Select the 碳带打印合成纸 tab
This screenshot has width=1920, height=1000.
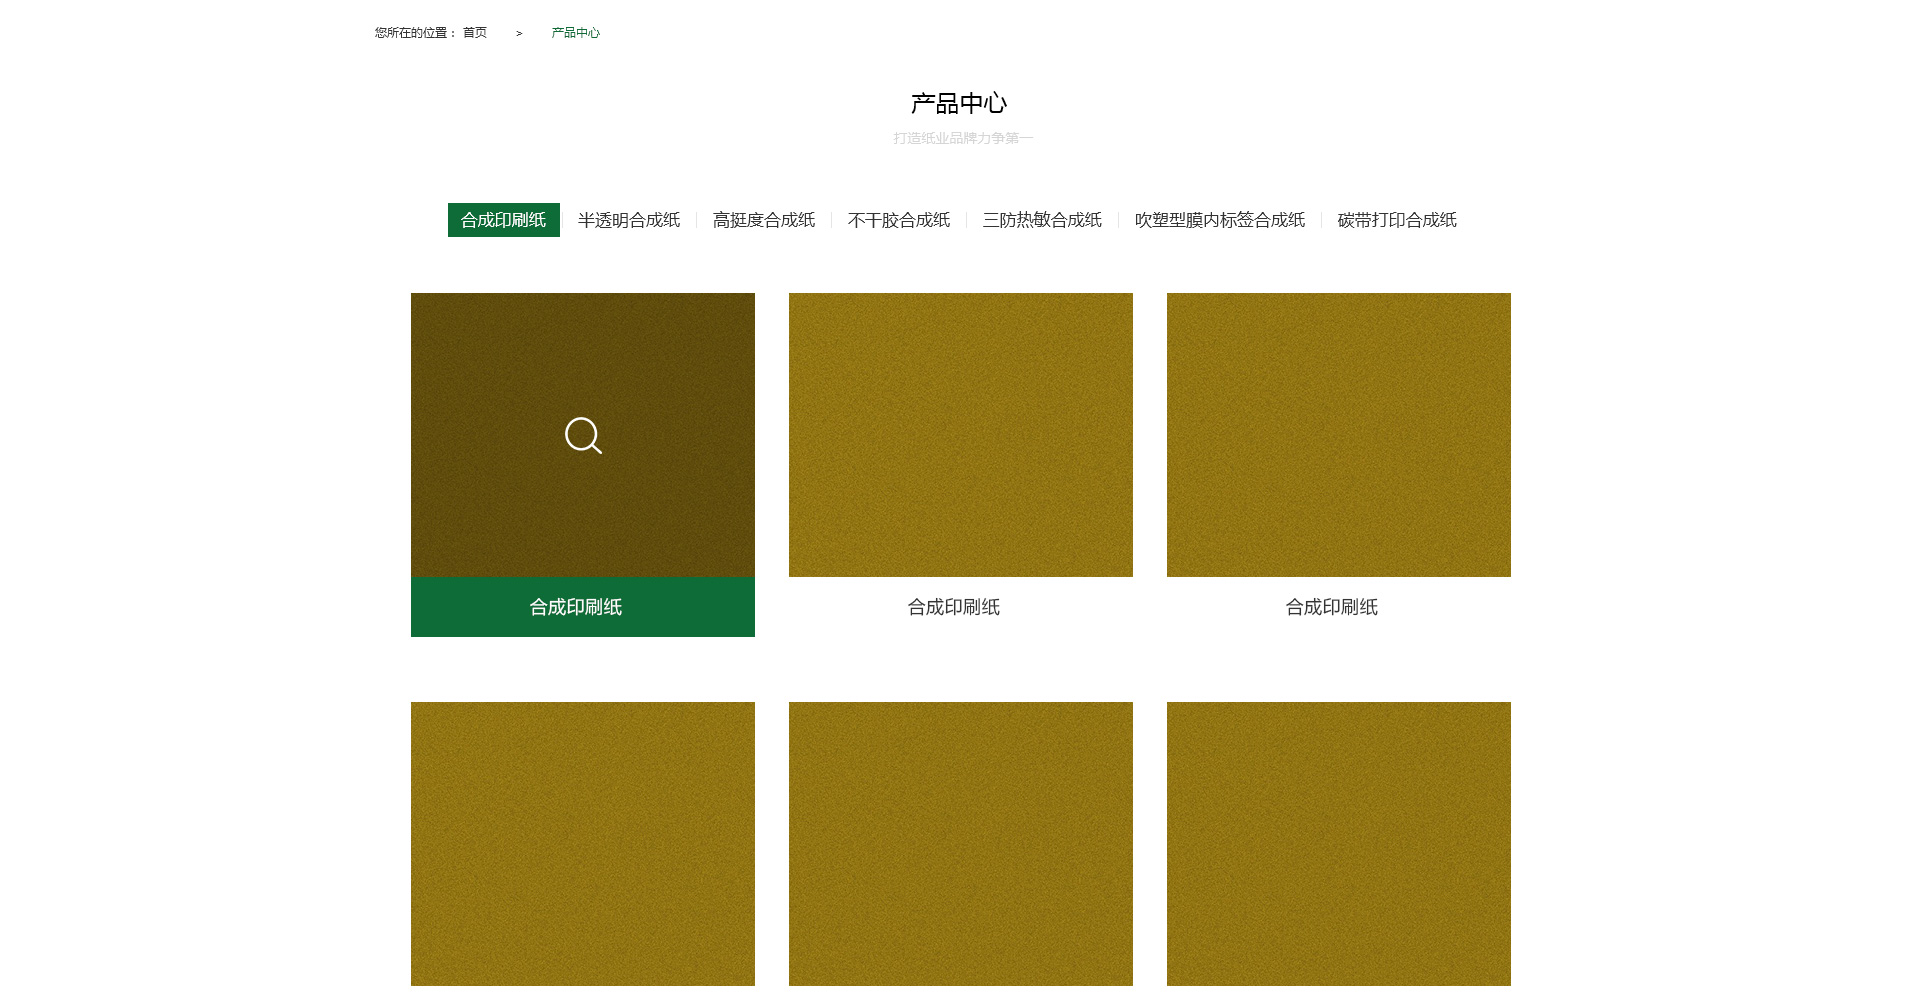[1396, 220]
